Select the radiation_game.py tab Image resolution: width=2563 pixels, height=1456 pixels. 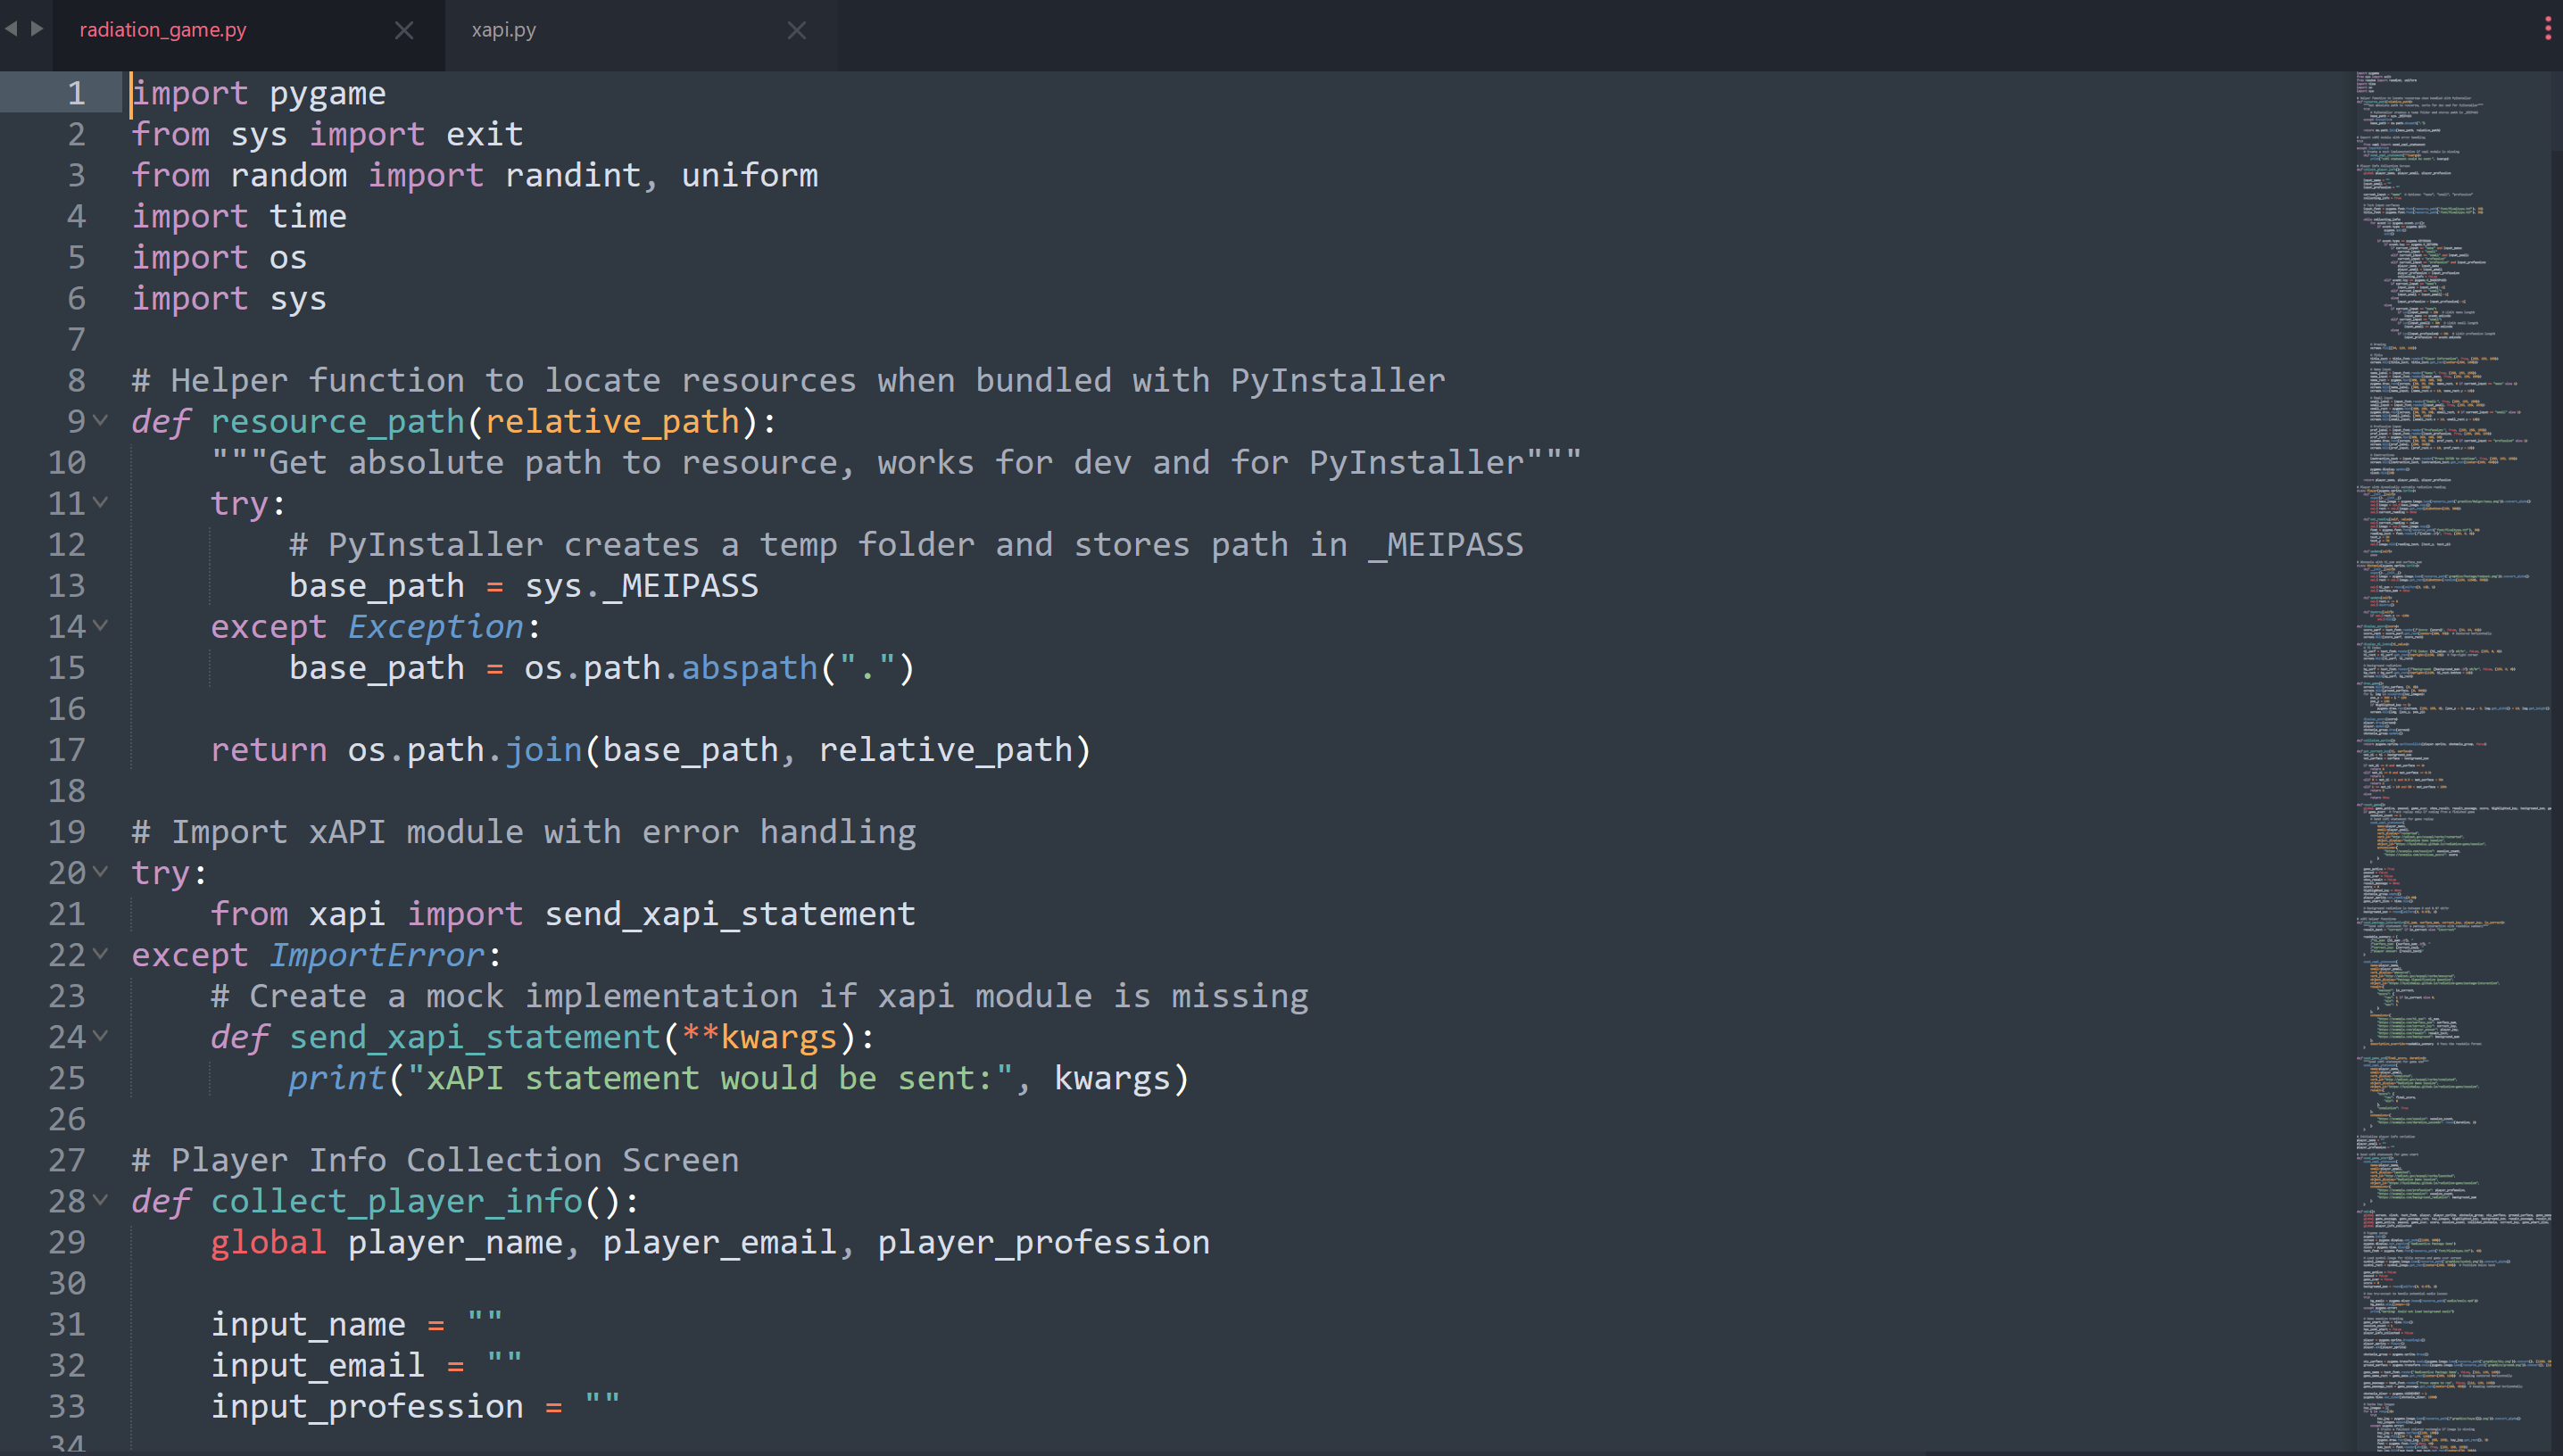coord(163,30)
